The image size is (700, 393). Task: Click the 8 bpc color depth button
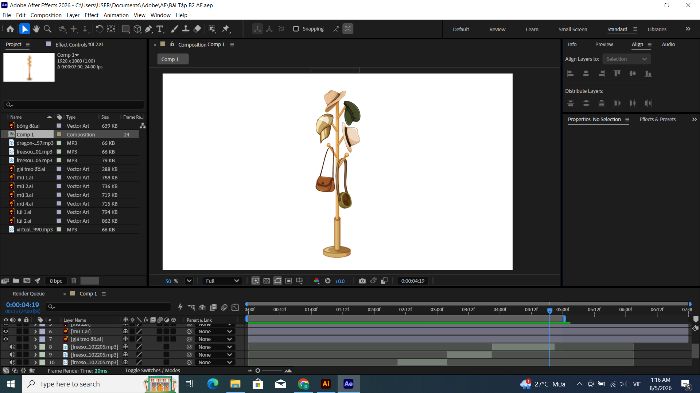(56, 281)
